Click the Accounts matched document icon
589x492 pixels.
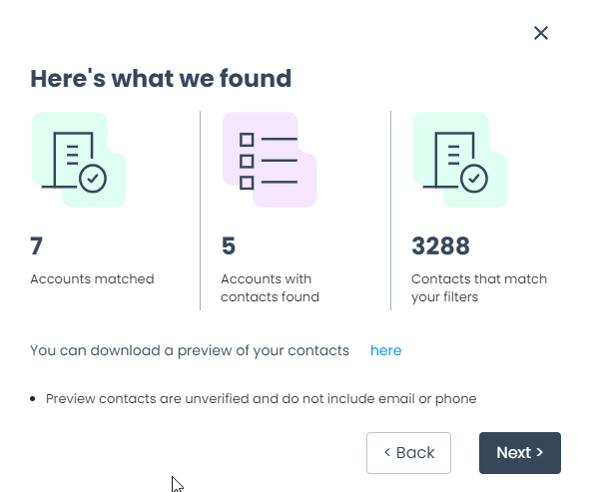click(79, 159)
